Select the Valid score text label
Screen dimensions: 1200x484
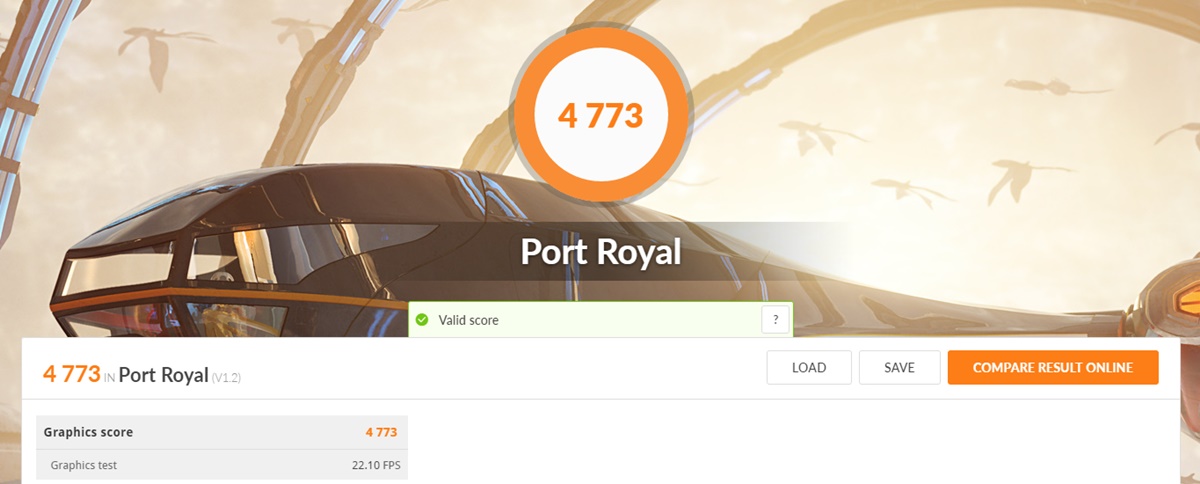coord(468,320)
